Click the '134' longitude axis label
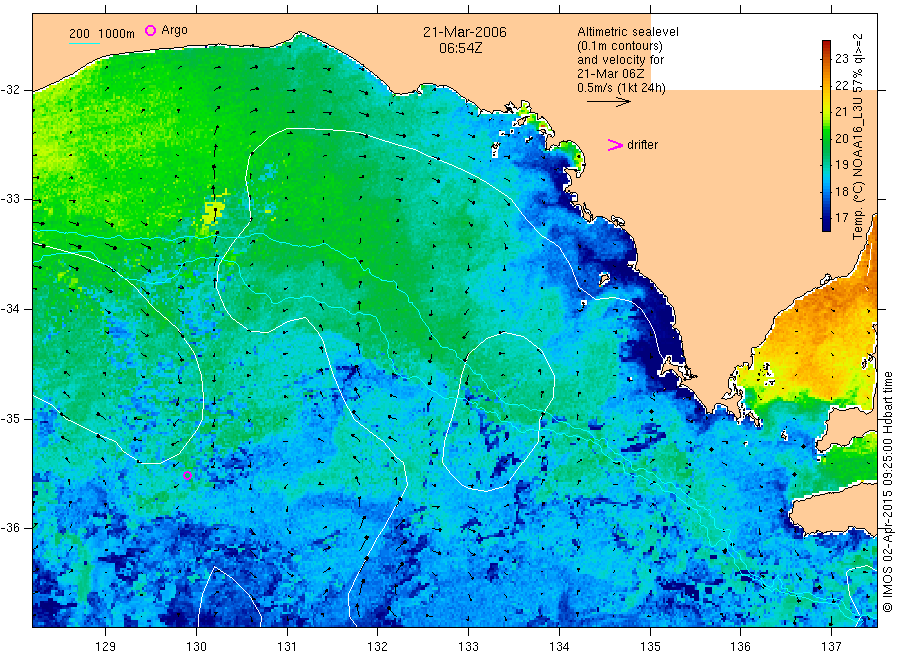The height and width of the screenshot is (660, 900). (559, 647)
